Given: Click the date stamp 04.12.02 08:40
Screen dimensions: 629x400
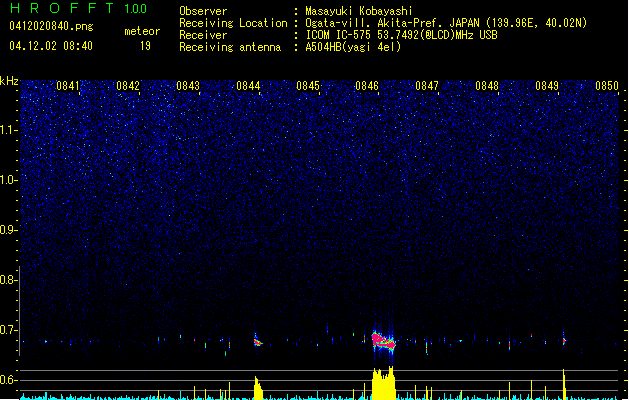Looking at the screenshot, I should (51, 46).
